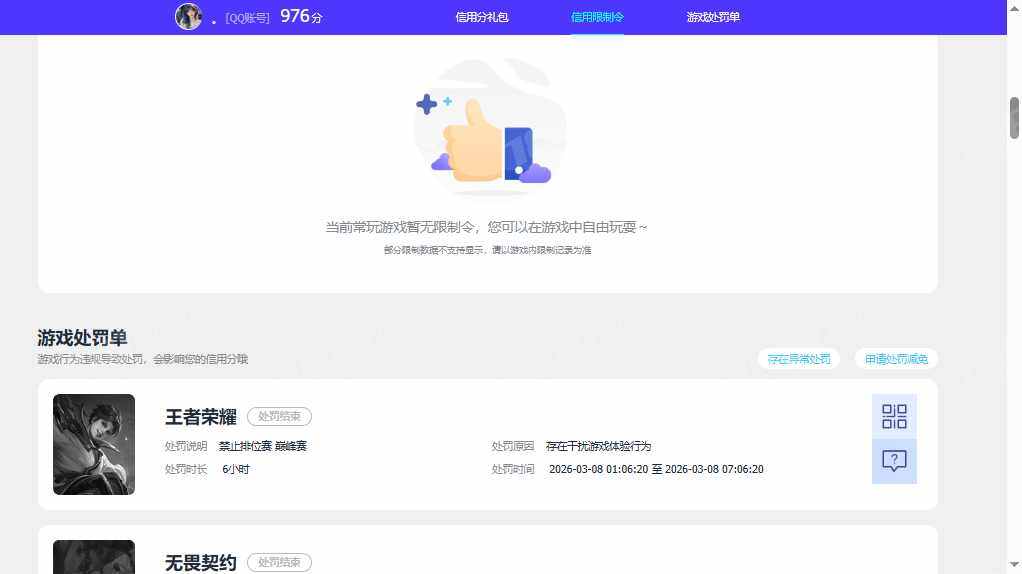Click the 976分 credit score
This screenshot has height=574, width=1022.
301,16
